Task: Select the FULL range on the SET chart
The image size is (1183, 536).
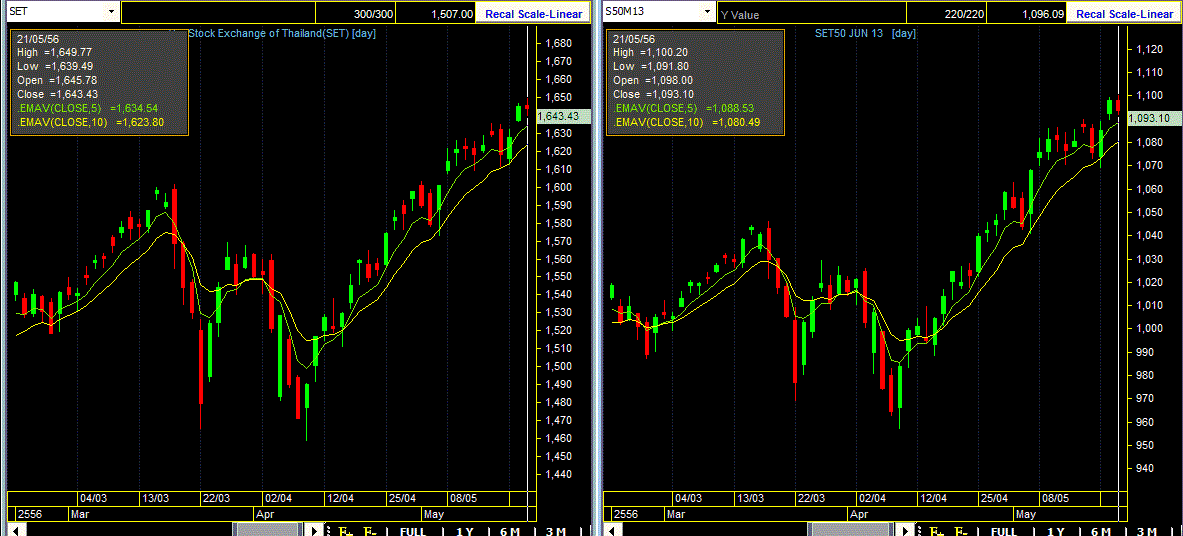Action: pos(413,531)
